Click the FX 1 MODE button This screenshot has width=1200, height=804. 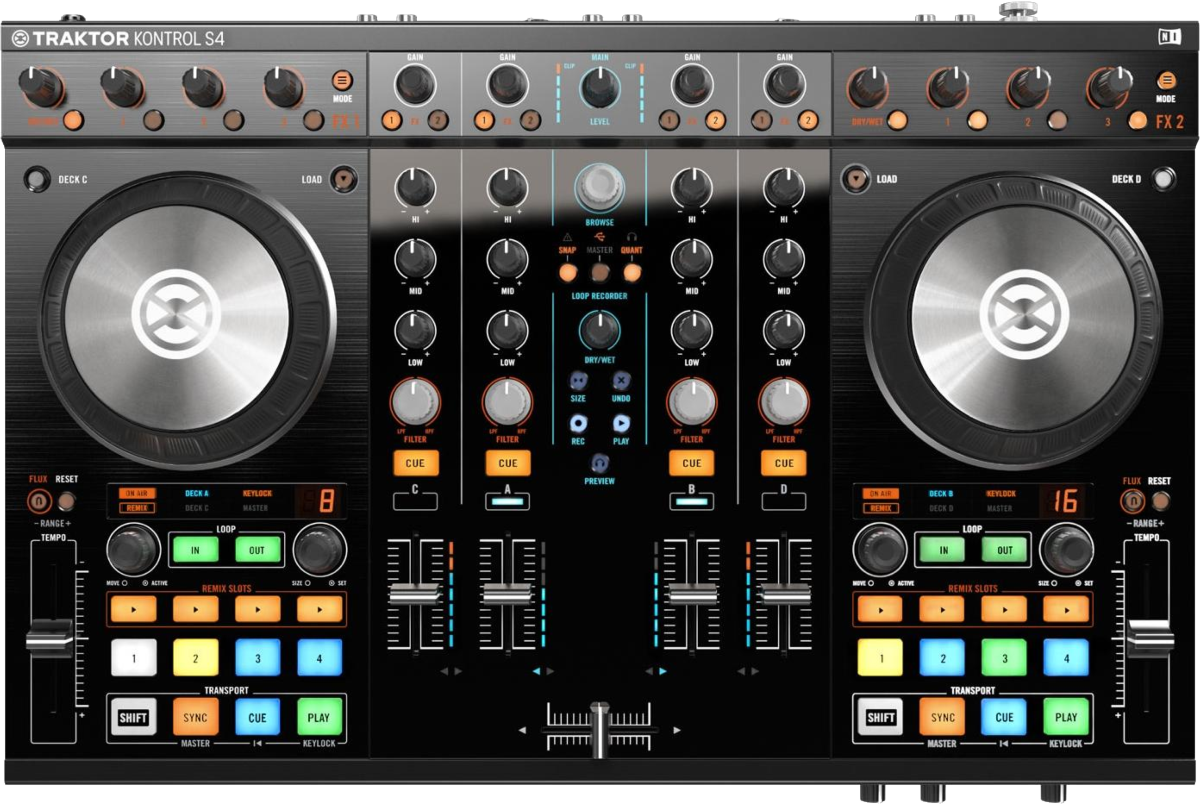pyautogui.click(x=342, y=82)
